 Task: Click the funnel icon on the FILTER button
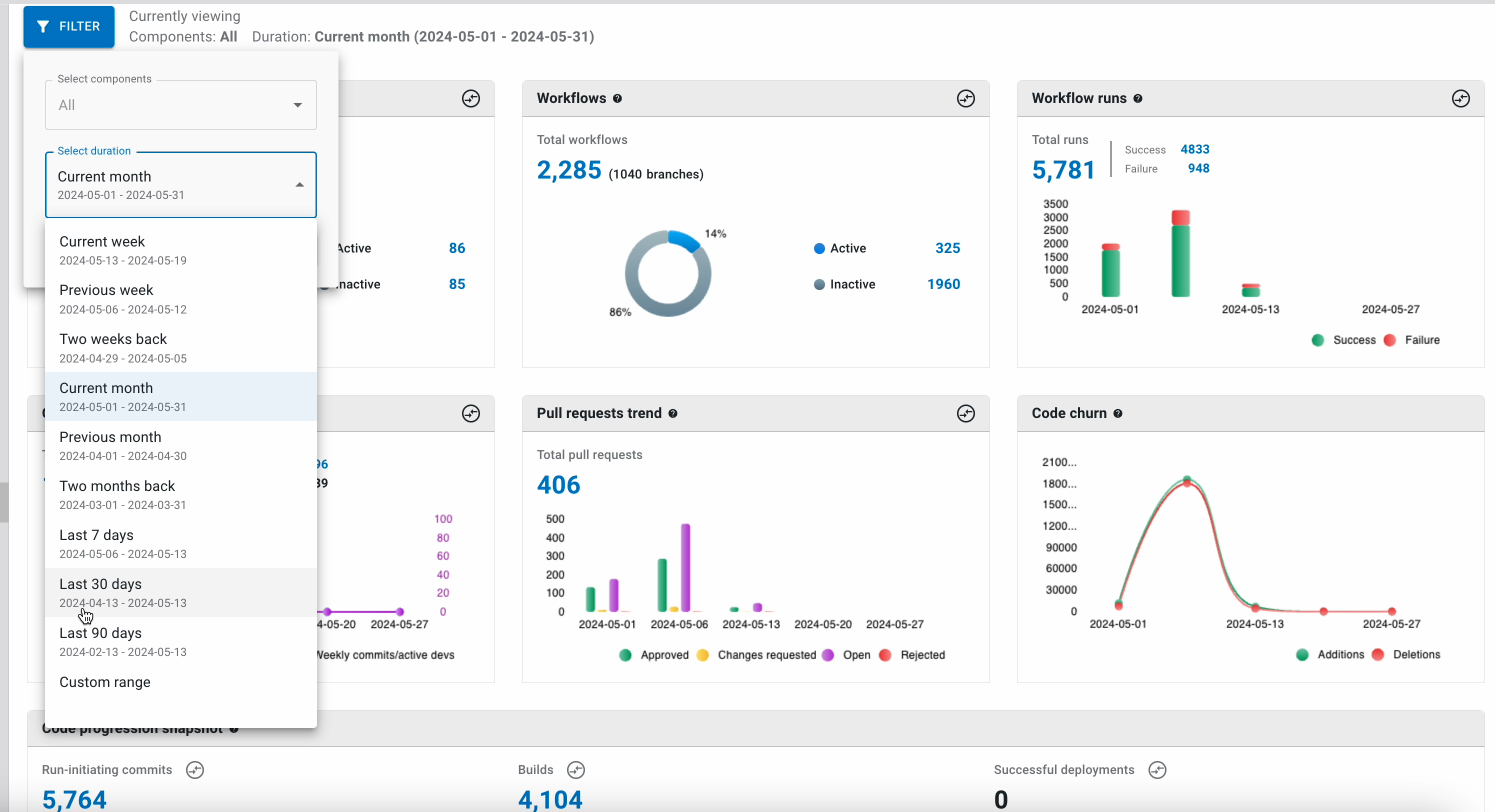(41, 27)
